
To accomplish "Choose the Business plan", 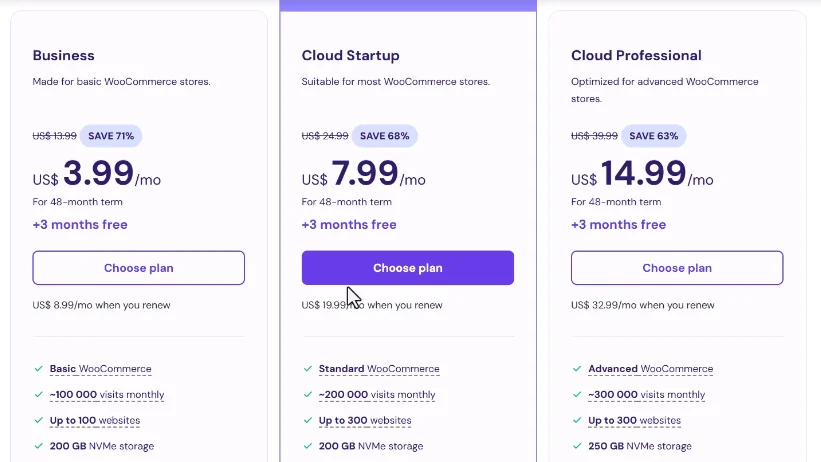I will pos(138,268).
